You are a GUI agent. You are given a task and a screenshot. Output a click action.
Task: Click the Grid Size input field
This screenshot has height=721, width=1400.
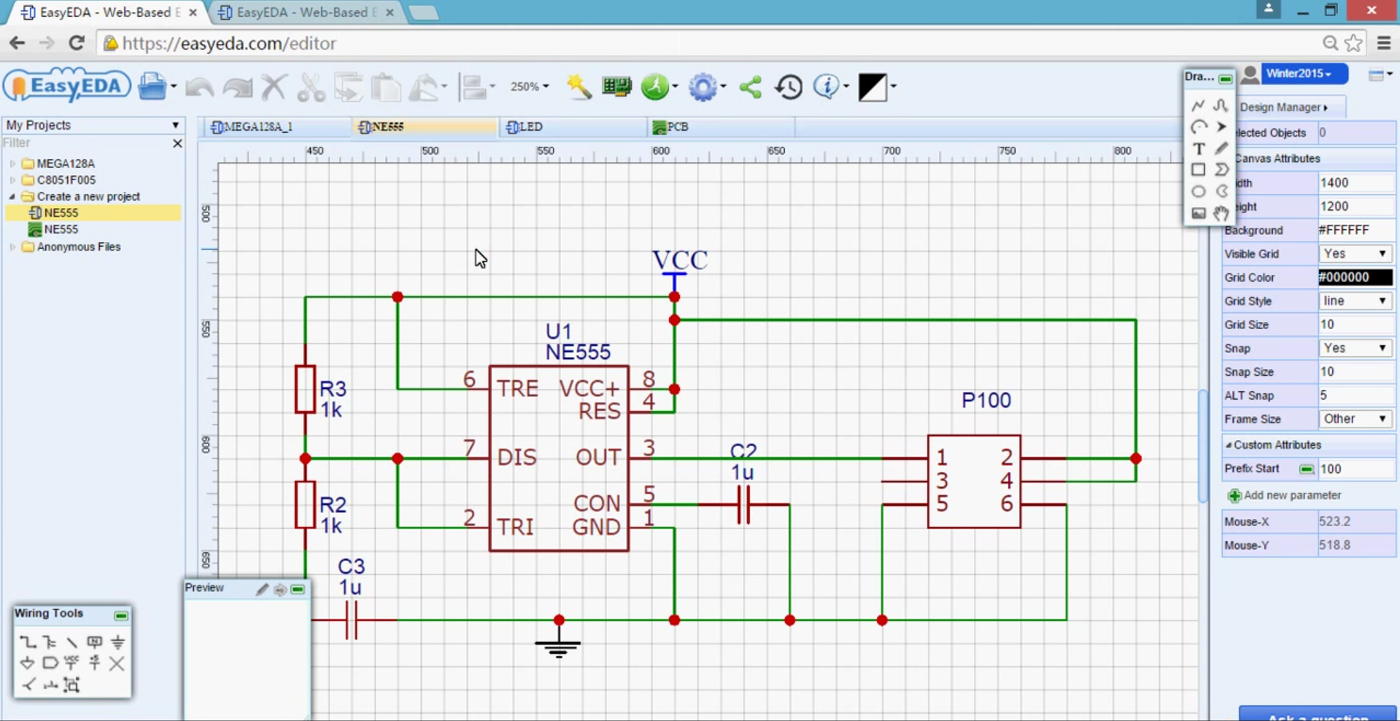[x=1355, y=324]
